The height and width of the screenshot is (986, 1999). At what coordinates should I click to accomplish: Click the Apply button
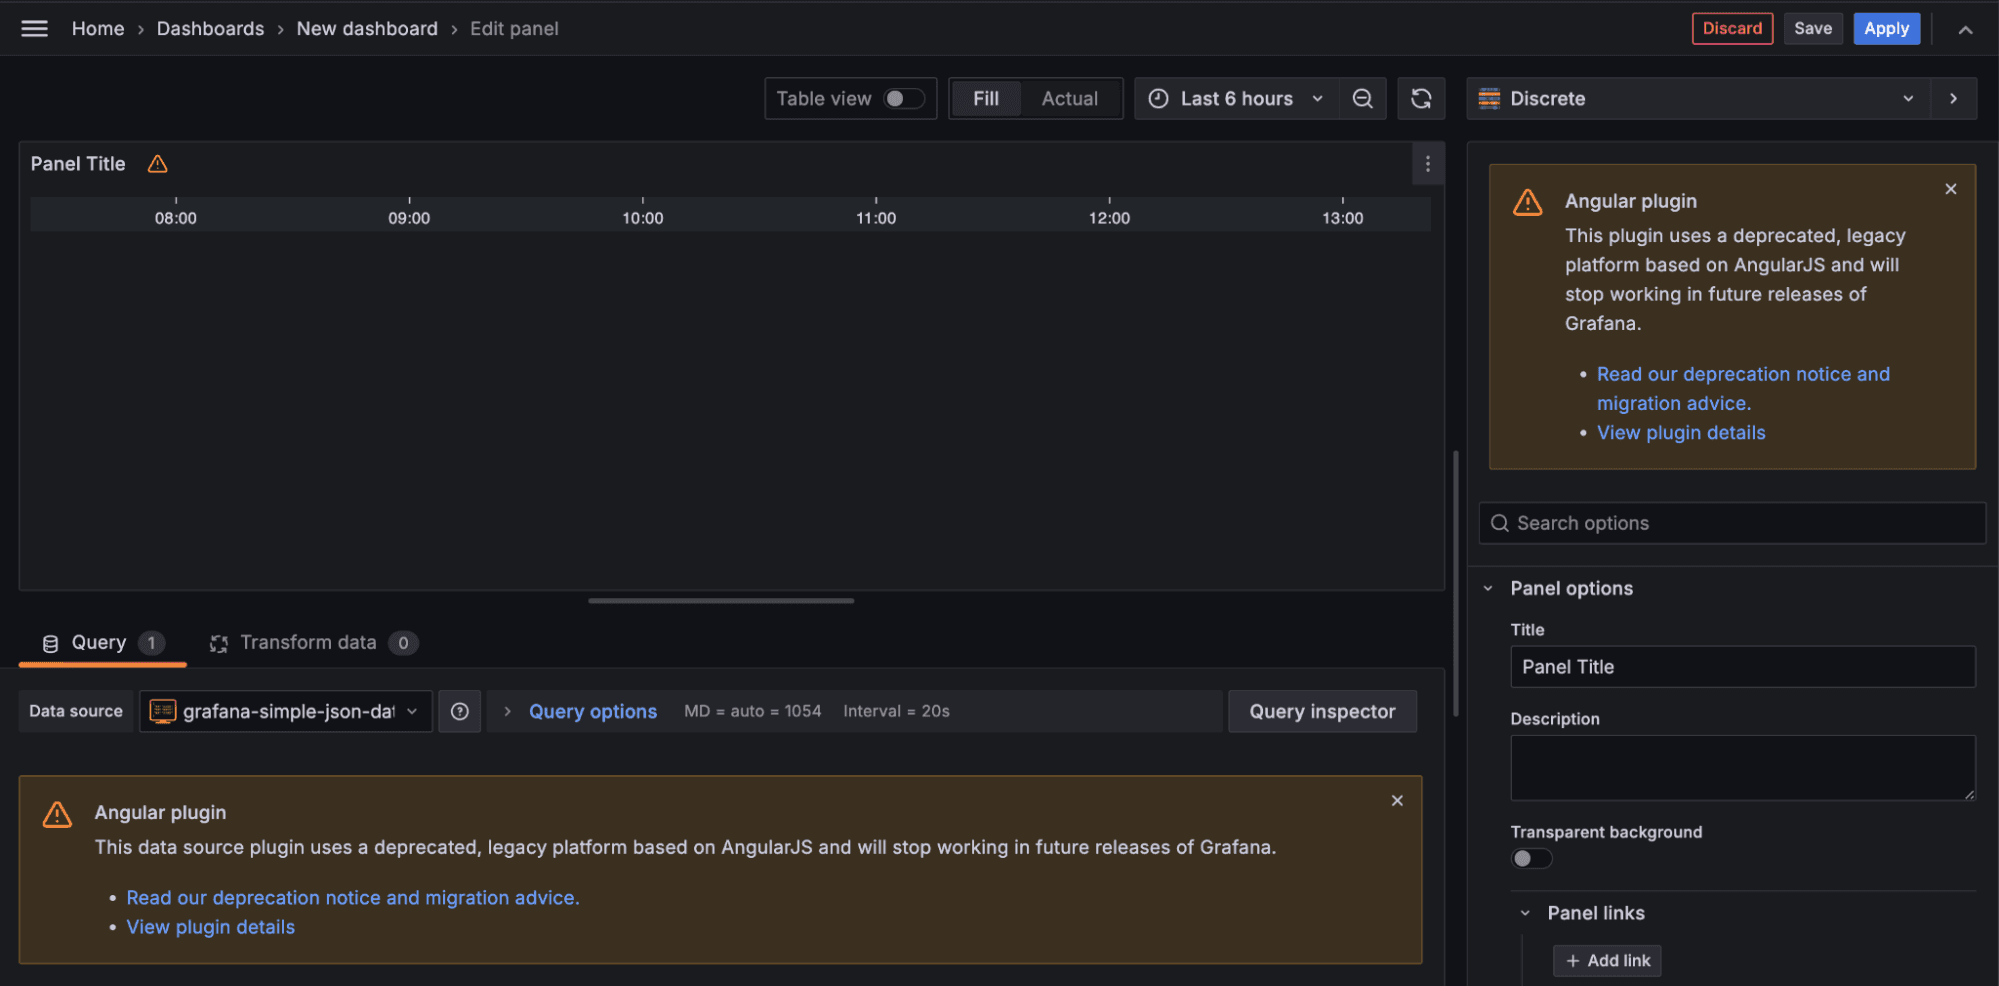1886,29
